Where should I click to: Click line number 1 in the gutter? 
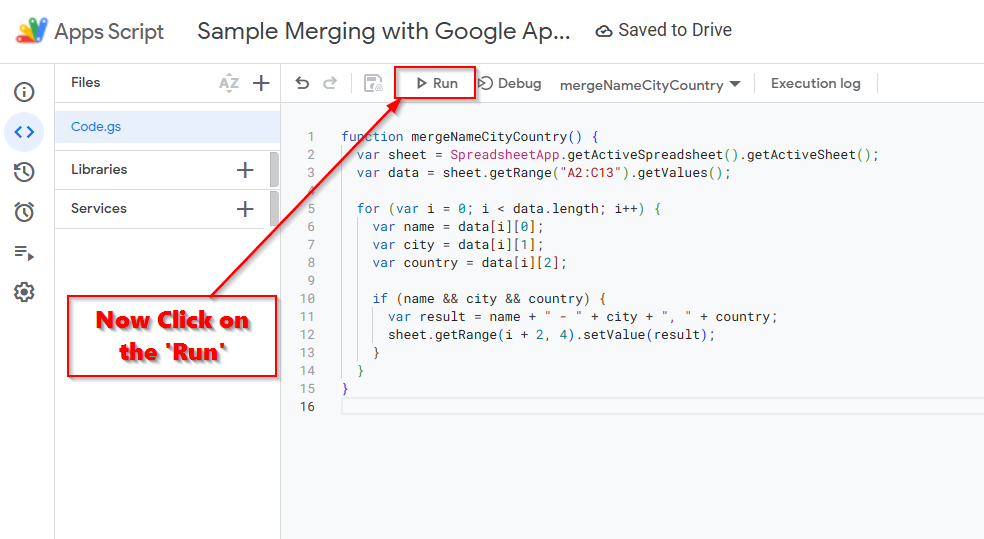coord(311,137)
